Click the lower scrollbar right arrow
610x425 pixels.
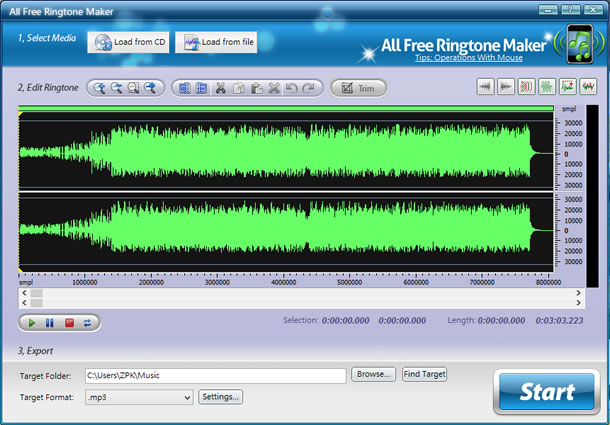(x=578, y=302)
